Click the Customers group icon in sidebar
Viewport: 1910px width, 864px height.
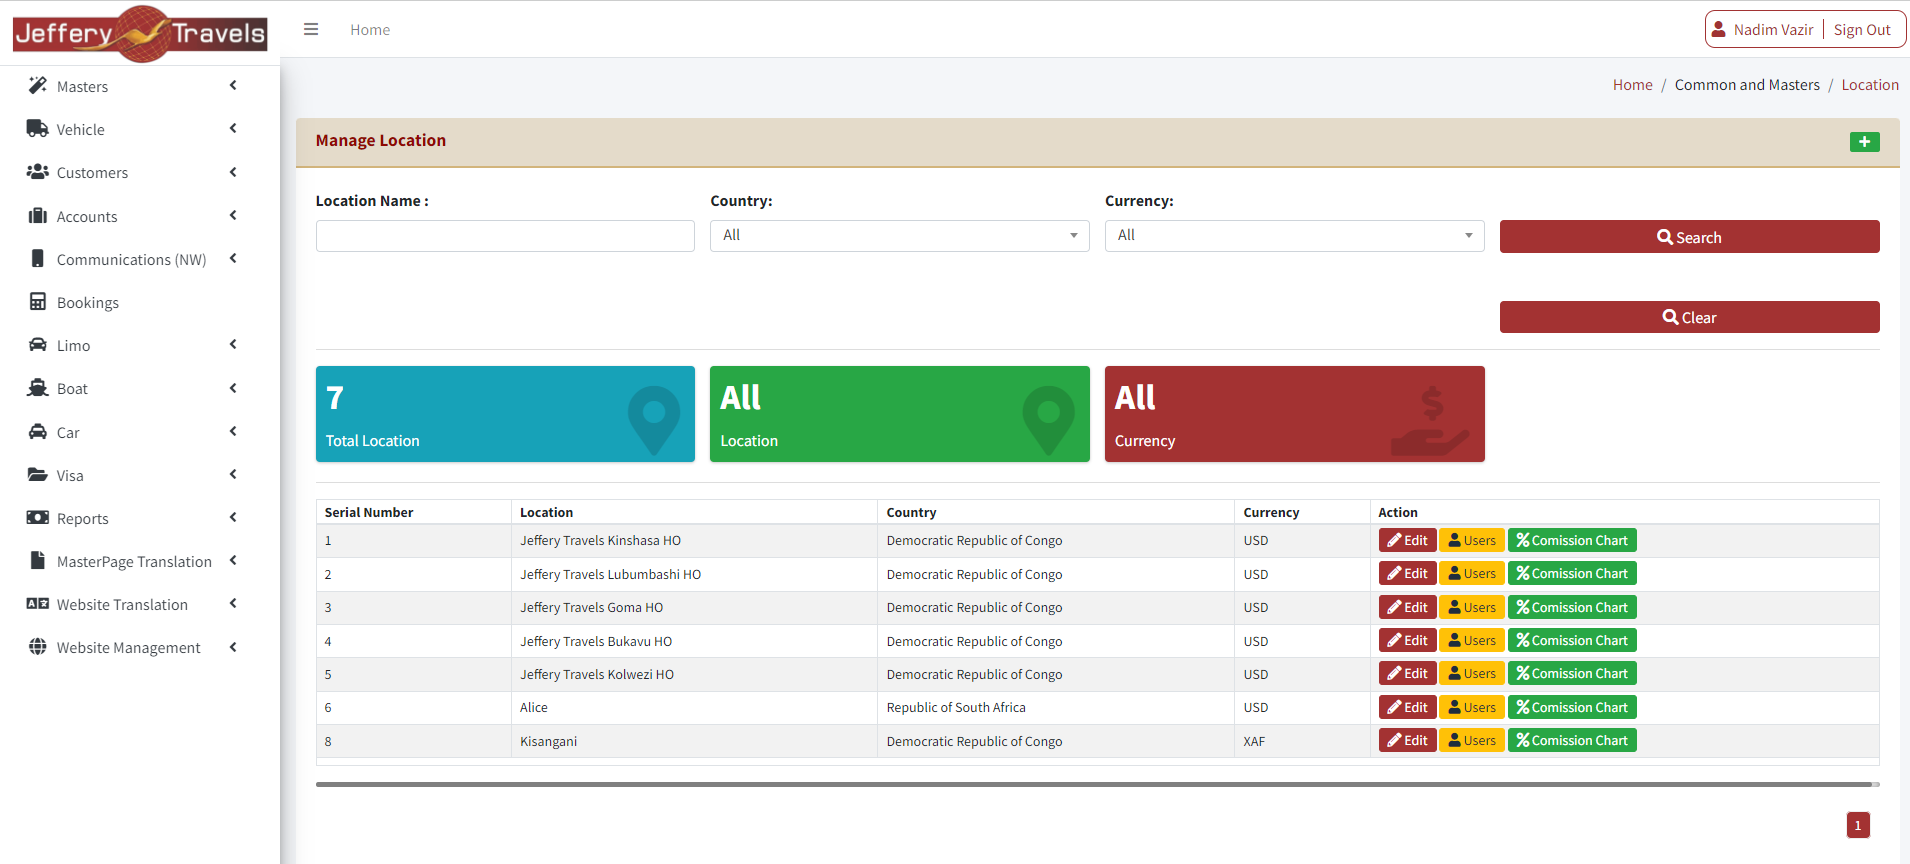(x=38, y=172)
